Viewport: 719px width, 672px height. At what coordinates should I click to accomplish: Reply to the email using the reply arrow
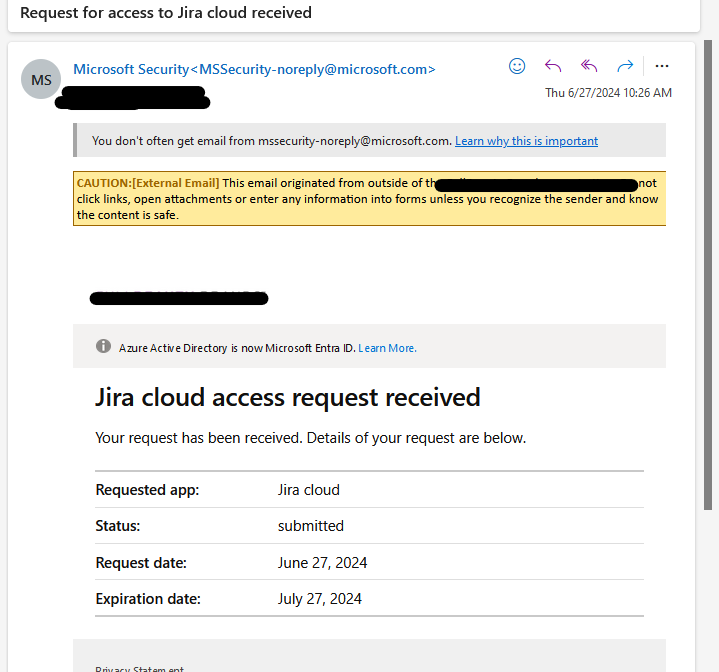(553, 66)
